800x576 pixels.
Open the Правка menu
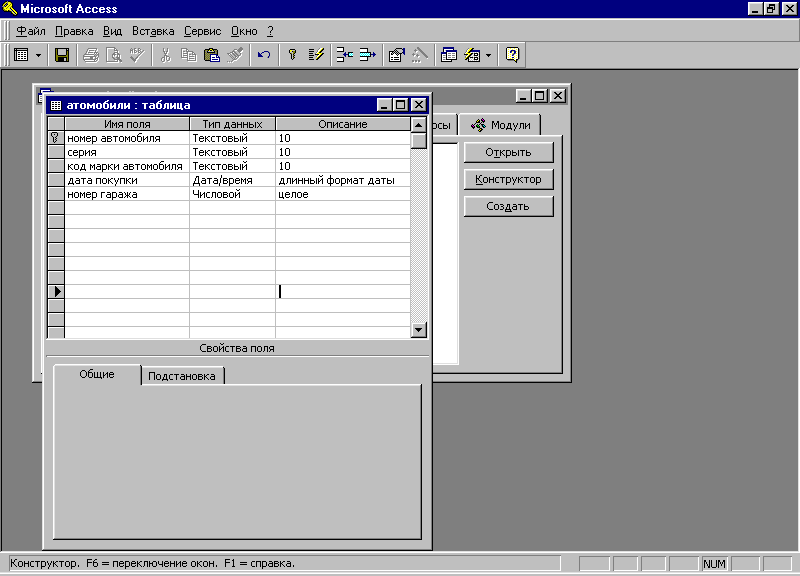[x=74, y=31]
